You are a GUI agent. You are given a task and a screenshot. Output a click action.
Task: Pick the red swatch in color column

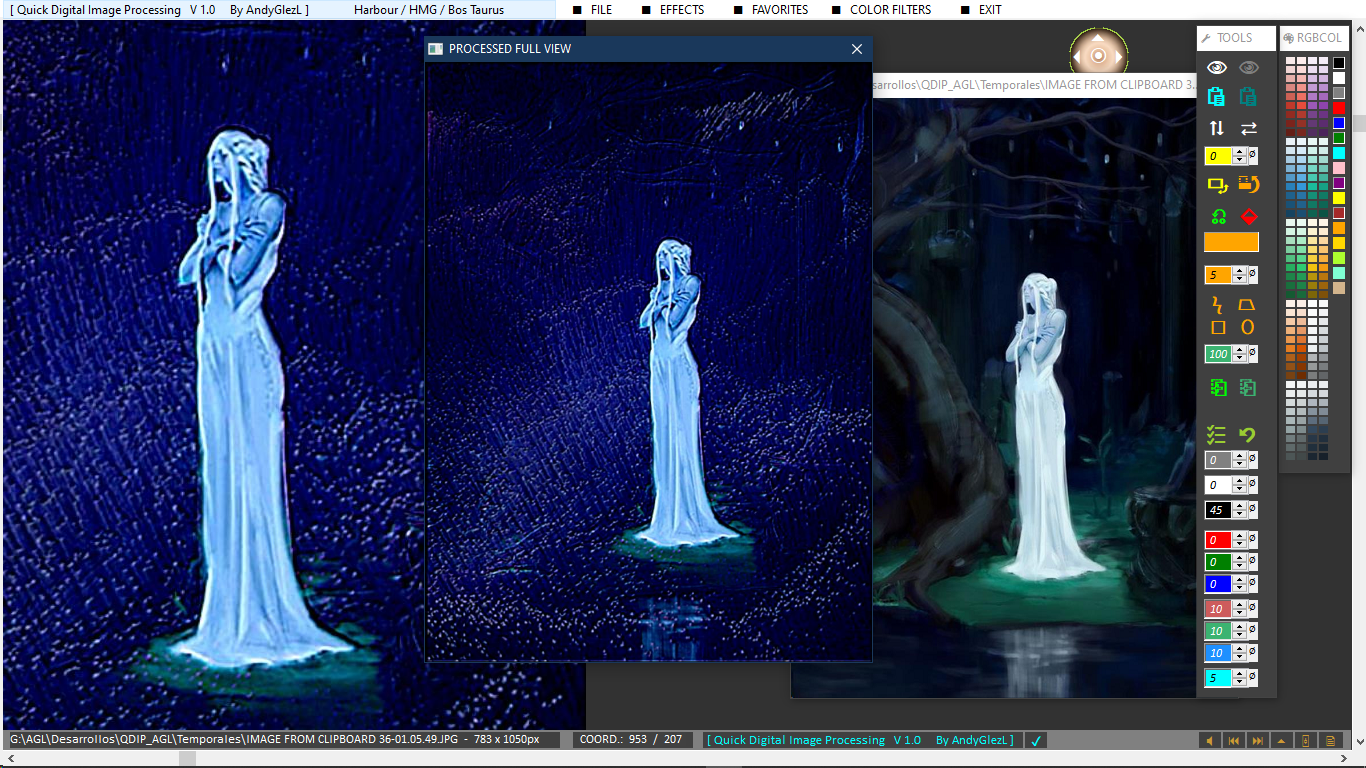click(x=1339, y=108)
